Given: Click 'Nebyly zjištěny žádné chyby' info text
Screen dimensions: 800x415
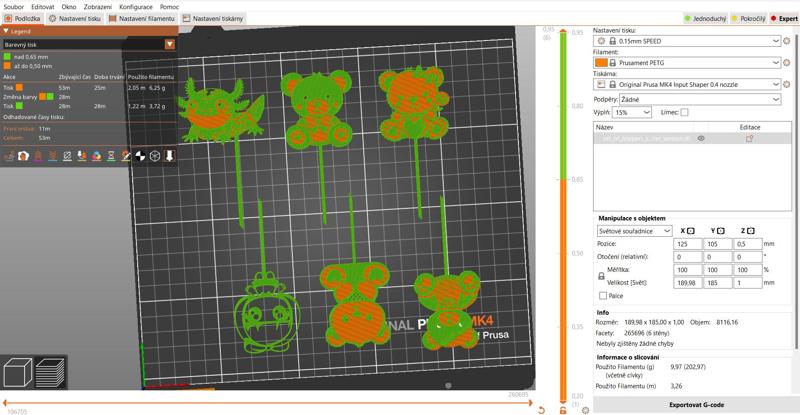Looking at the screenshot, I should click(635, 344).
